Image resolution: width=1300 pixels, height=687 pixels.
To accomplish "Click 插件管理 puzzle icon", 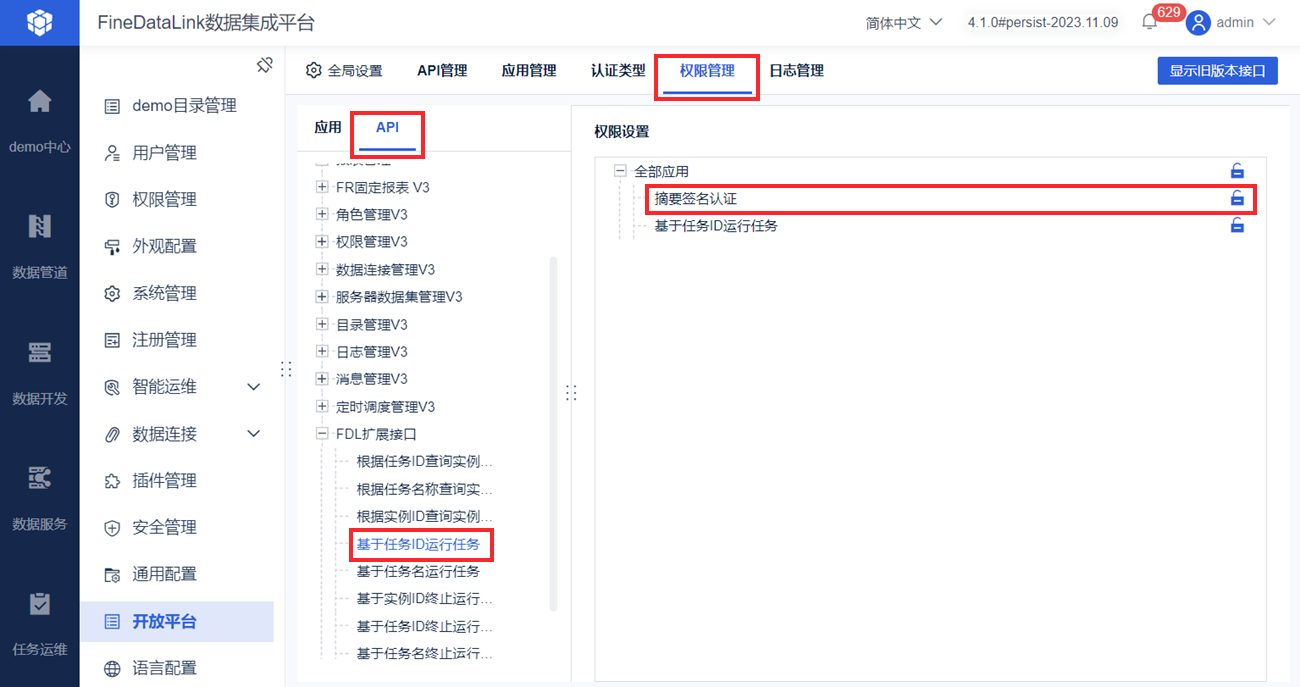I will pyautogui.click(x=112, y=481).
